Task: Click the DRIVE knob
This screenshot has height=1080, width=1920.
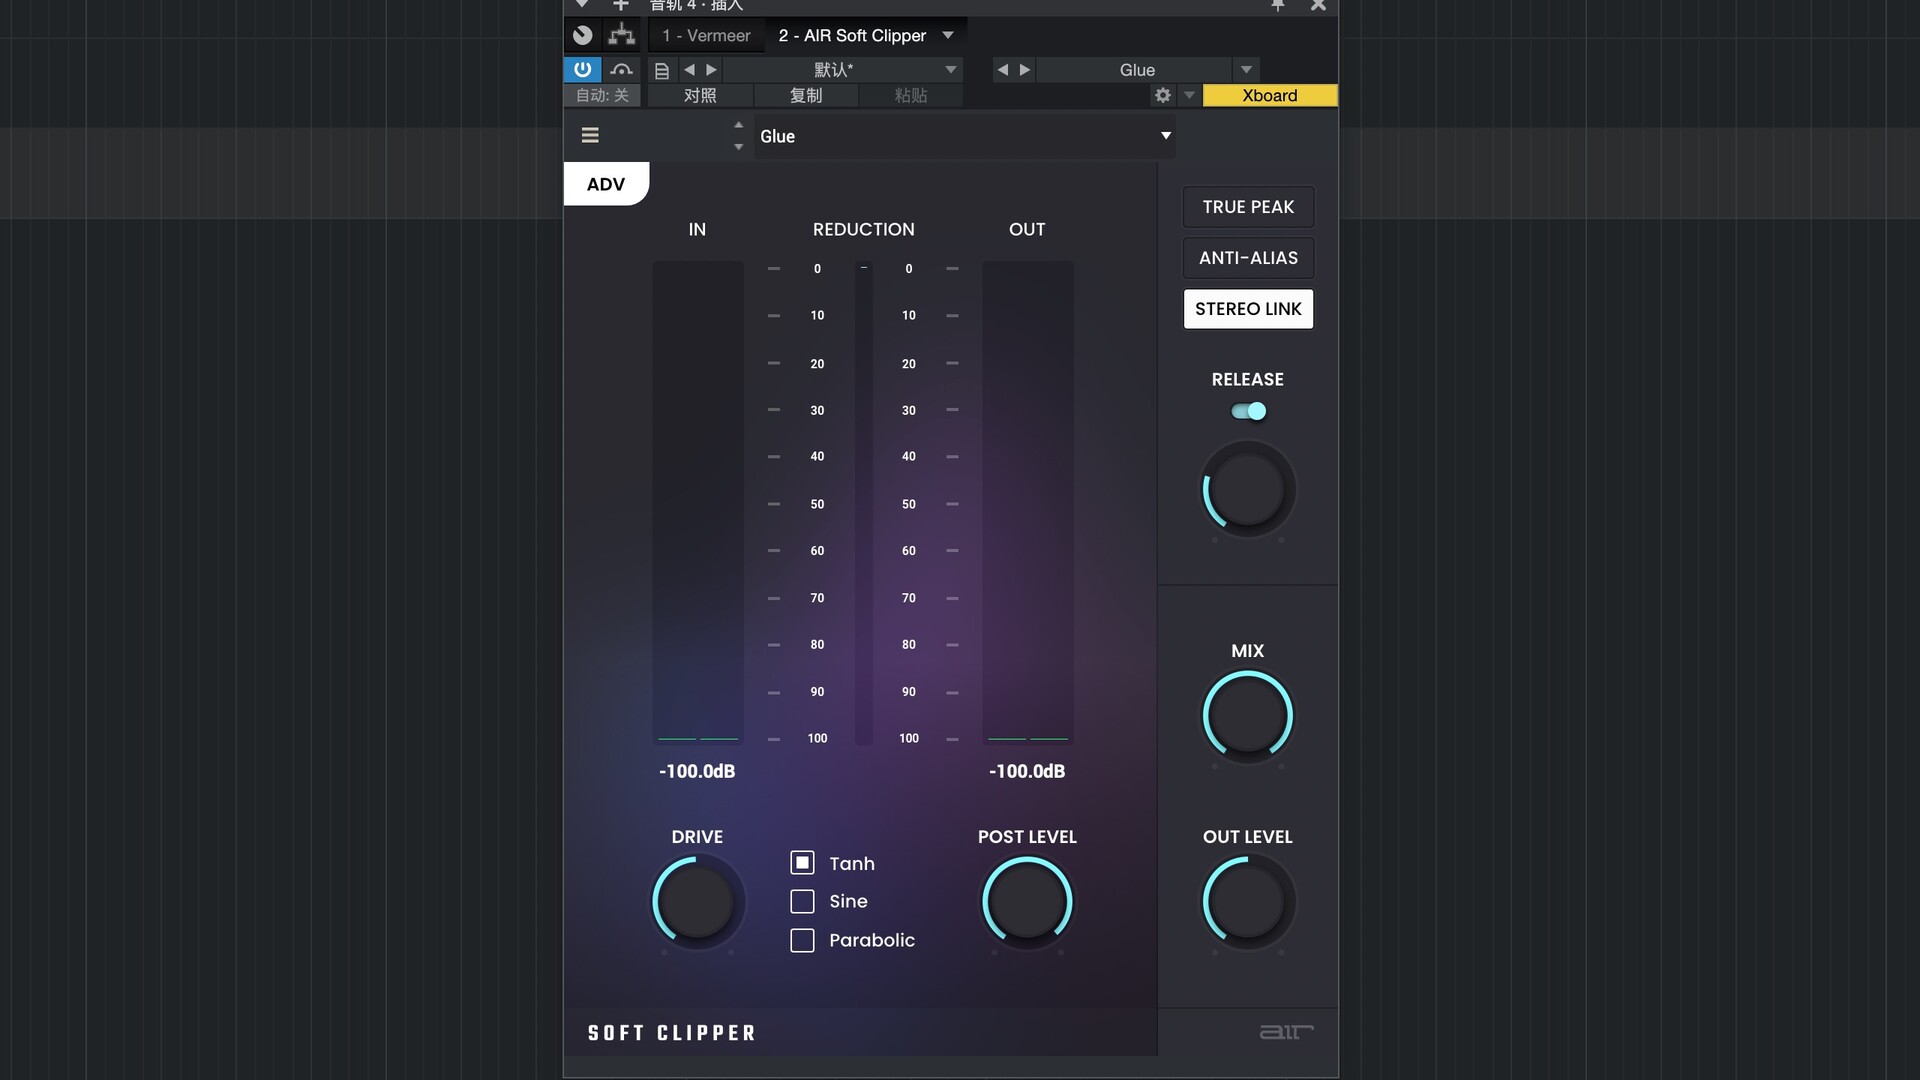Action: (x=697, y=901)
